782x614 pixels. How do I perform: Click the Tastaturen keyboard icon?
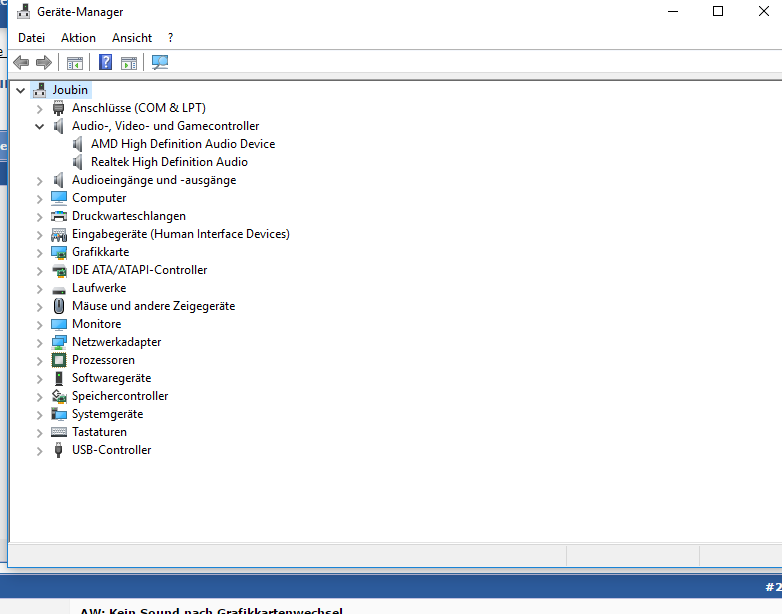tap(59, 432)
